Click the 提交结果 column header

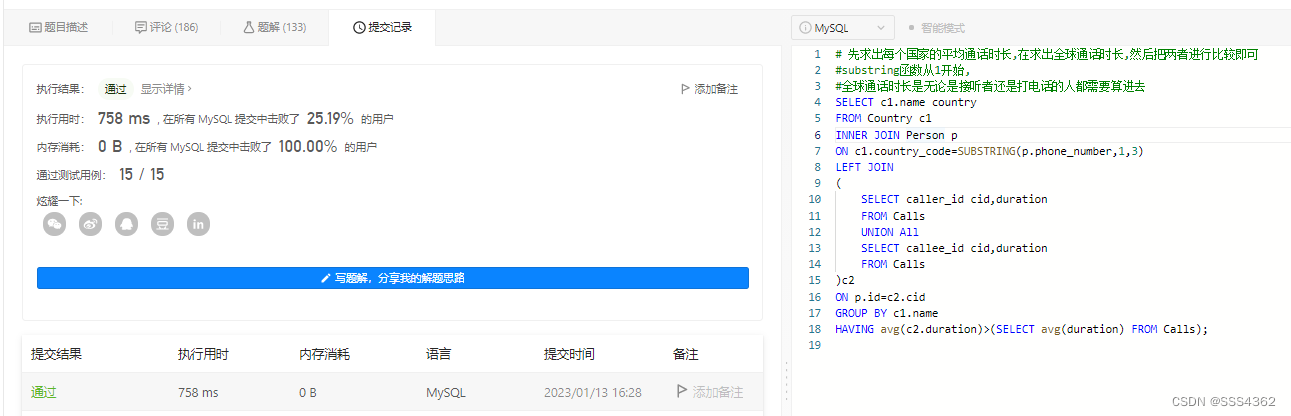pyautogui.click(x=56, y=354)
